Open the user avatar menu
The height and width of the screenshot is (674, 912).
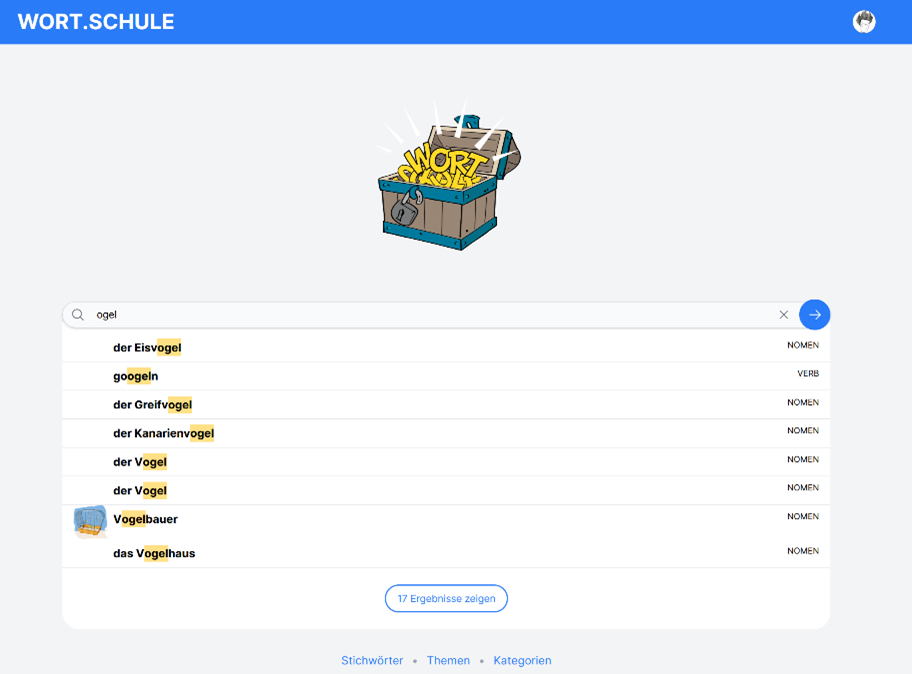point(864,22)
